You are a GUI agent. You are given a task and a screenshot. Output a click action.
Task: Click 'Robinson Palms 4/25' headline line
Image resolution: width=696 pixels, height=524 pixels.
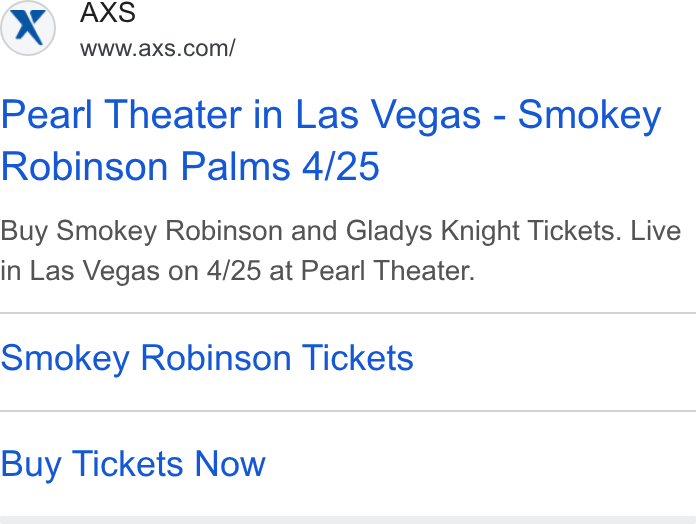pyautogui.click(x=190, y=167)
